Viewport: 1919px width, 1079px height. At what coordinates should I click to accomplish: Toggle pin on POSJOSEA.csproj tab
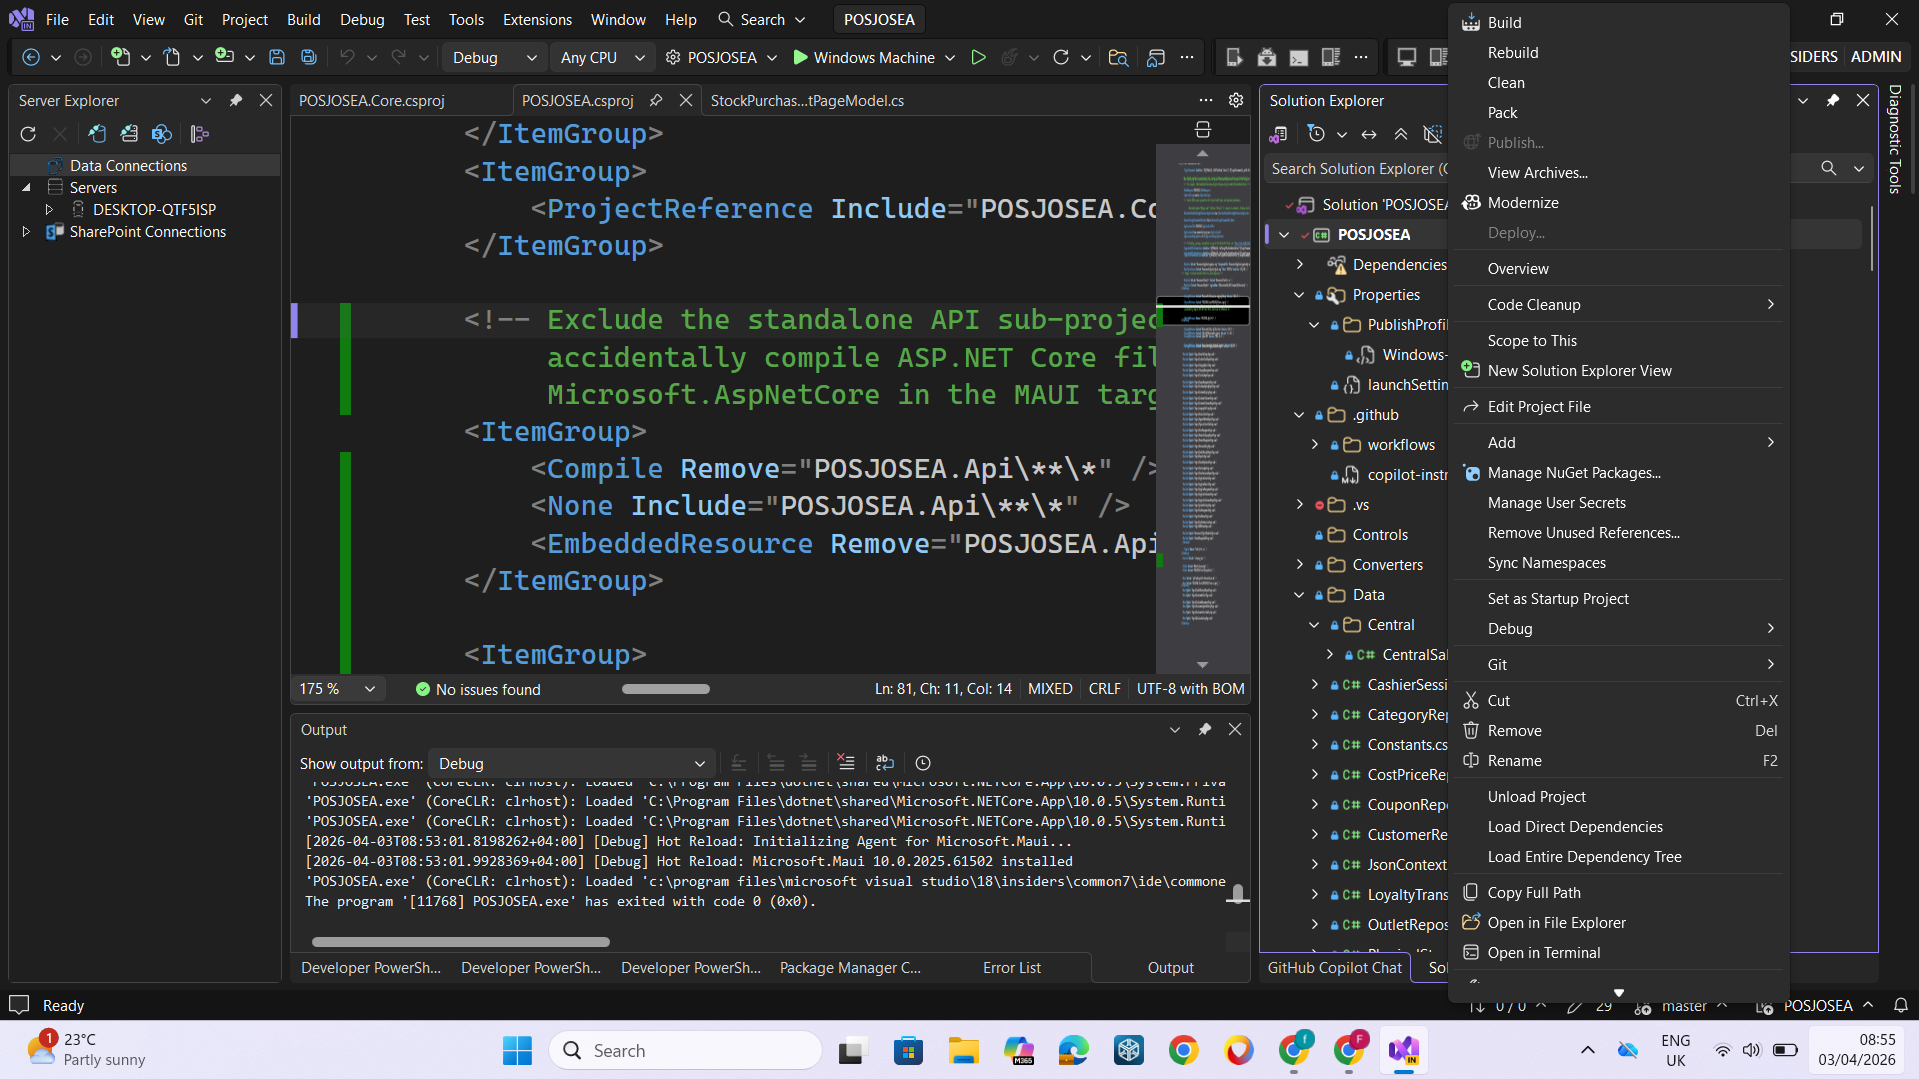656,101
